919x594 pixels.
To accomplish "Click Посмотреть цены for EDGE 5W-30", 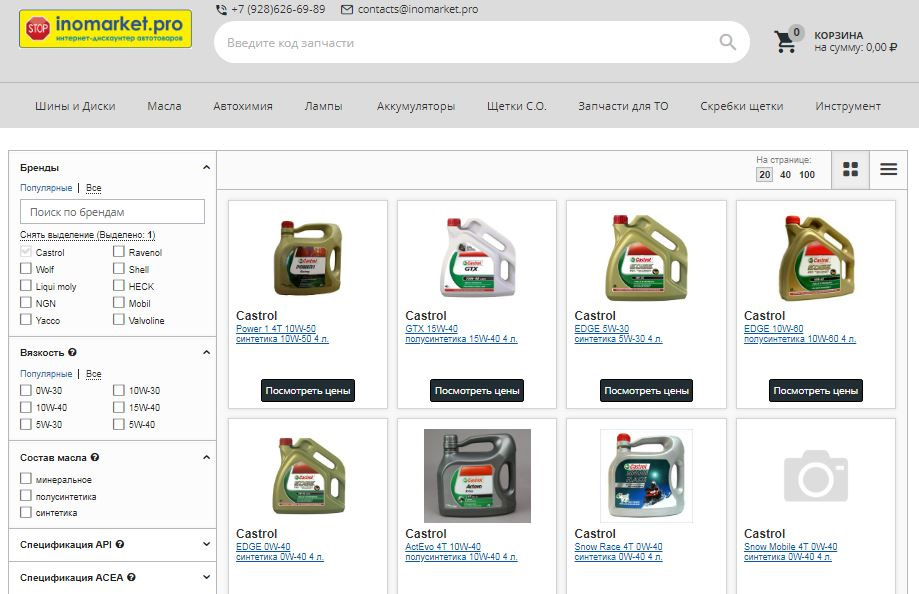I will click(x=646, y=391).
